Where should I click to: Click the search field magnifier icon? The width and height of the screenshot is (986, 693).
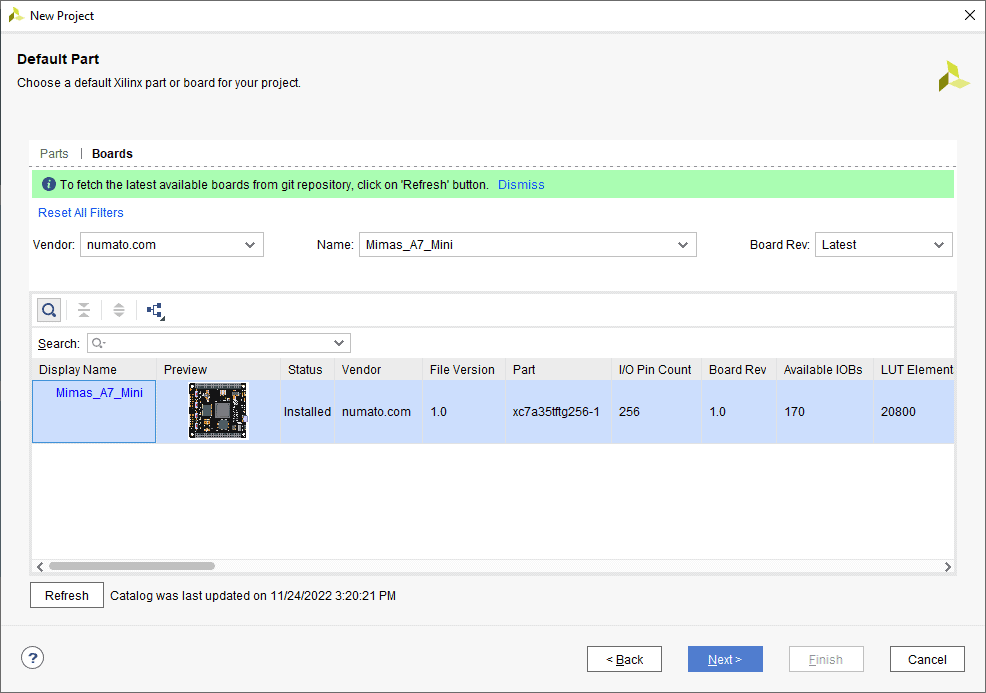click(99, 343)
